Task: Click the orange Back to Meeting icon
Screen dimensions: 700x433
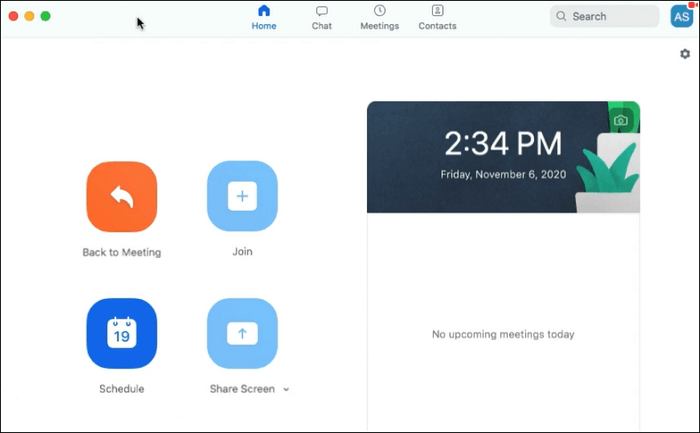Action: (x=121, y=196)
